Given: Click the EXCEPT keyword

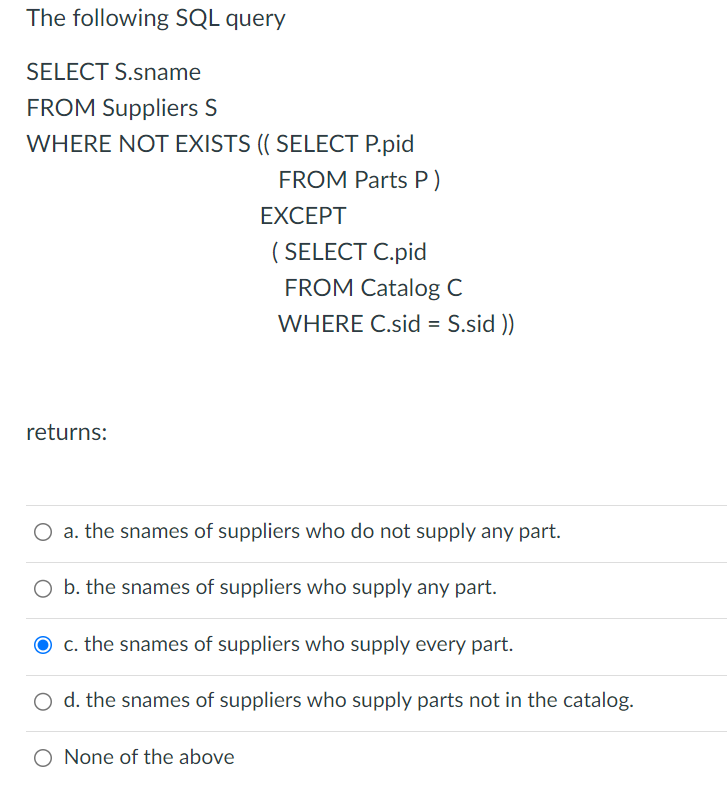Looking at the screenshot, I should coord(303,216).
